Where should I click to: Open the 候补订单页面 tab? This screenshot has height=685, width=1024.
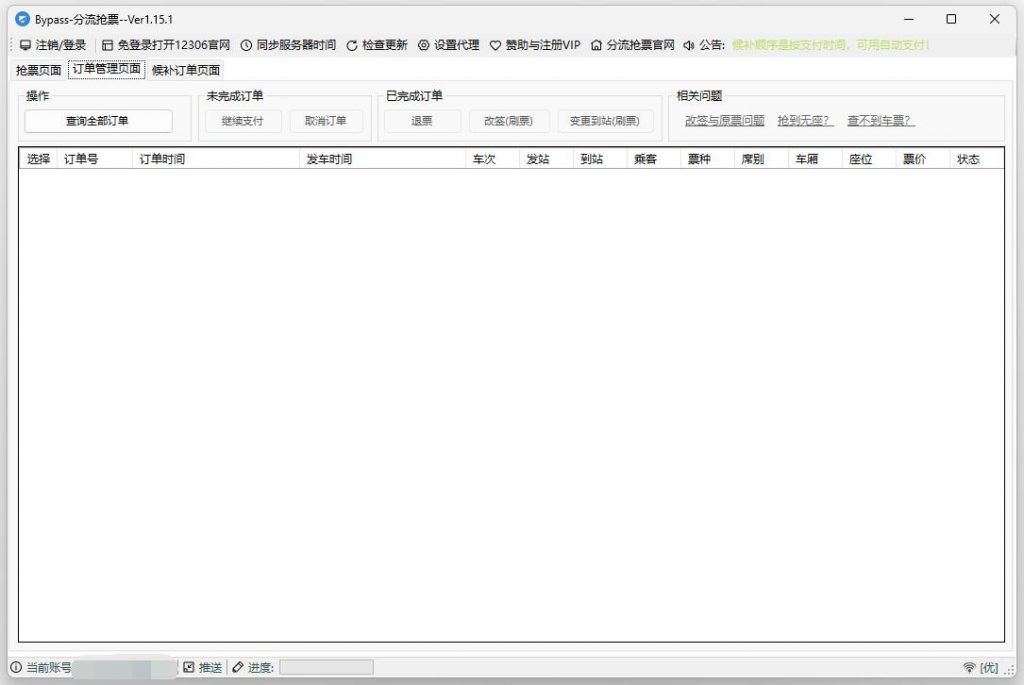[x=186, y=70]
